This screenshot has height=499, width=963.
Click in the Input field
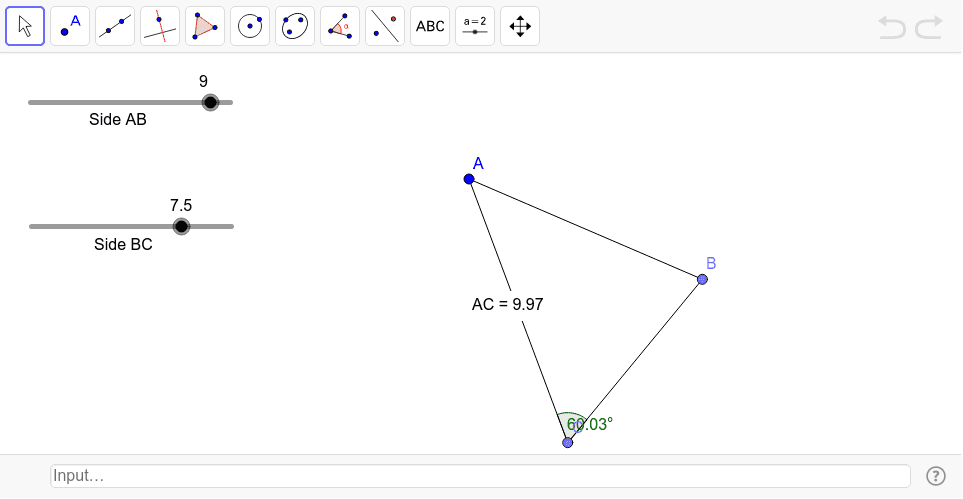(x=480, y=476)
